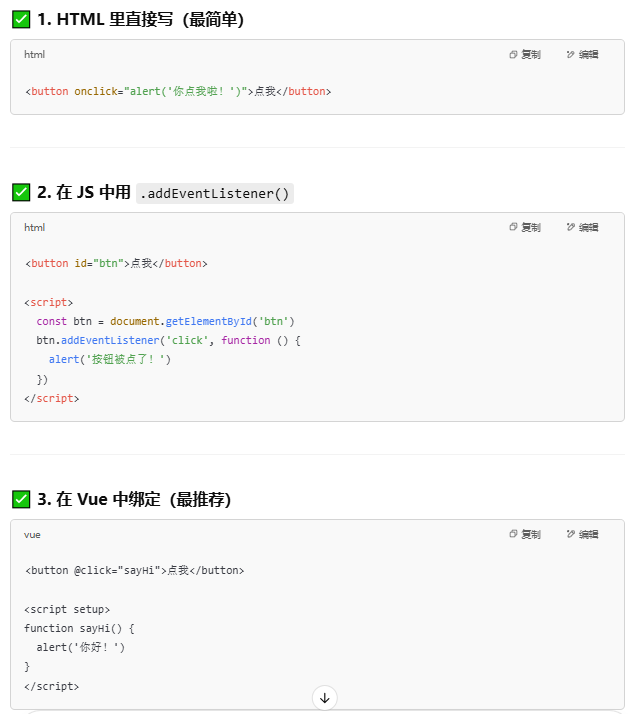Click the closing '</script>' line in Vue block
This screenshot has width=639, height=714.
click(x=51, y=686)
